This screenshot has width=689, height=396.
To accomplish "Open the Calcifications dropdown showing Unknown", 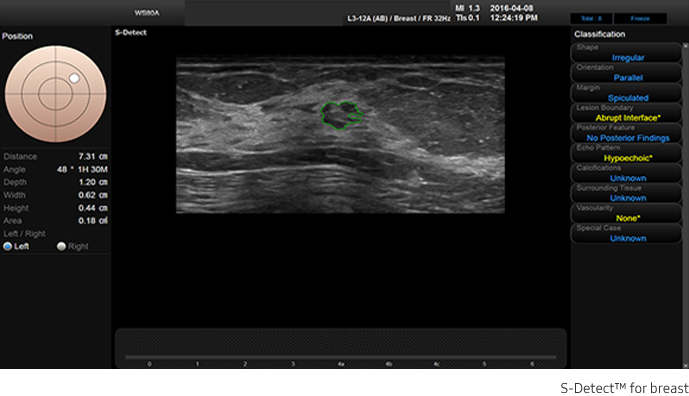I will (x=626, y=173).
